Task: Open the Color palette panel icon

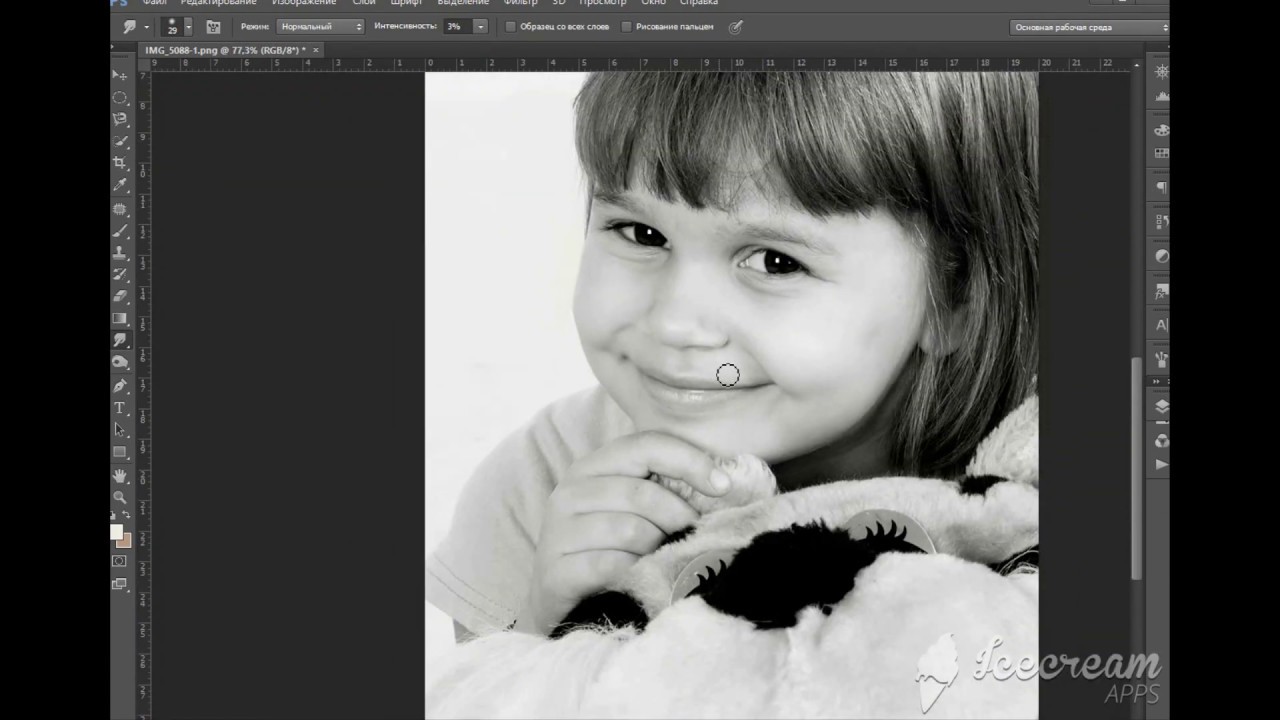Action: pos(1161,130)
